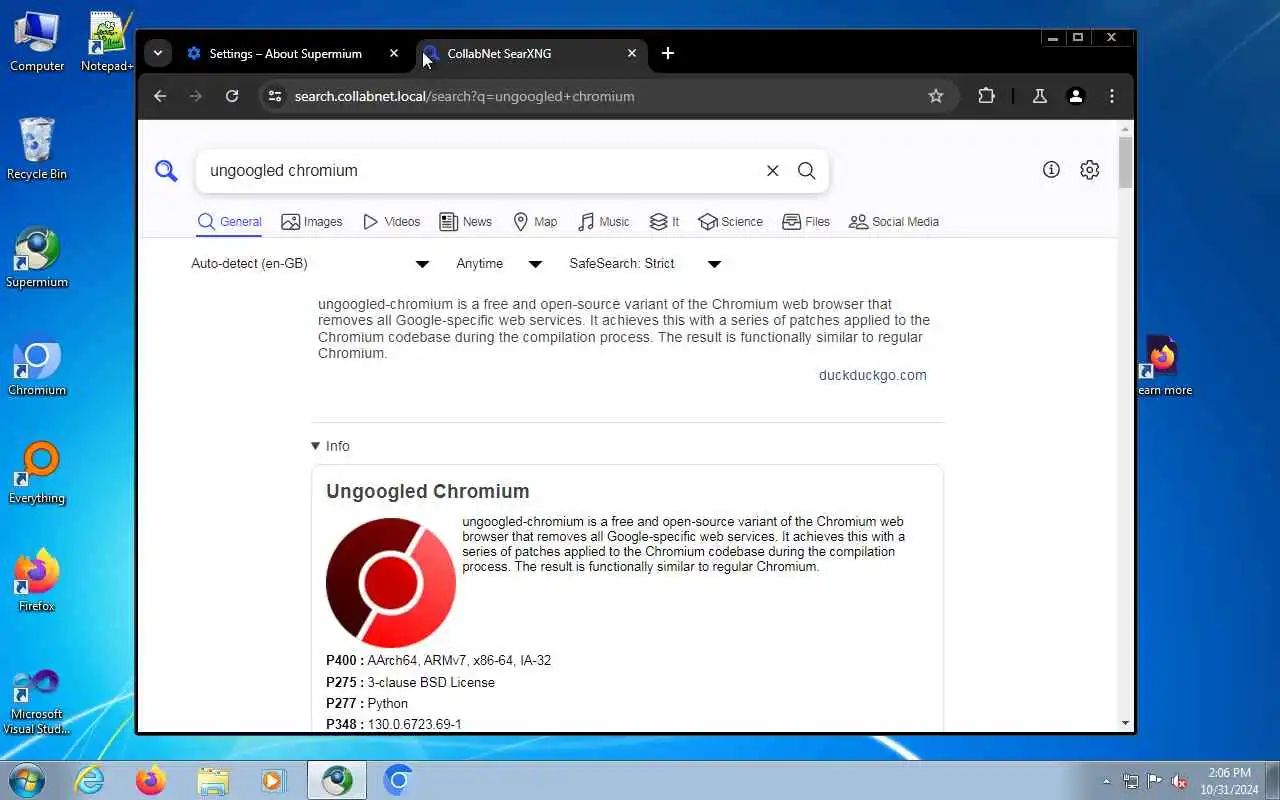Image resolution: width=1280 pixels, height=800 pixels.
Task: Switch to Science search category
Action: [730, 222]
